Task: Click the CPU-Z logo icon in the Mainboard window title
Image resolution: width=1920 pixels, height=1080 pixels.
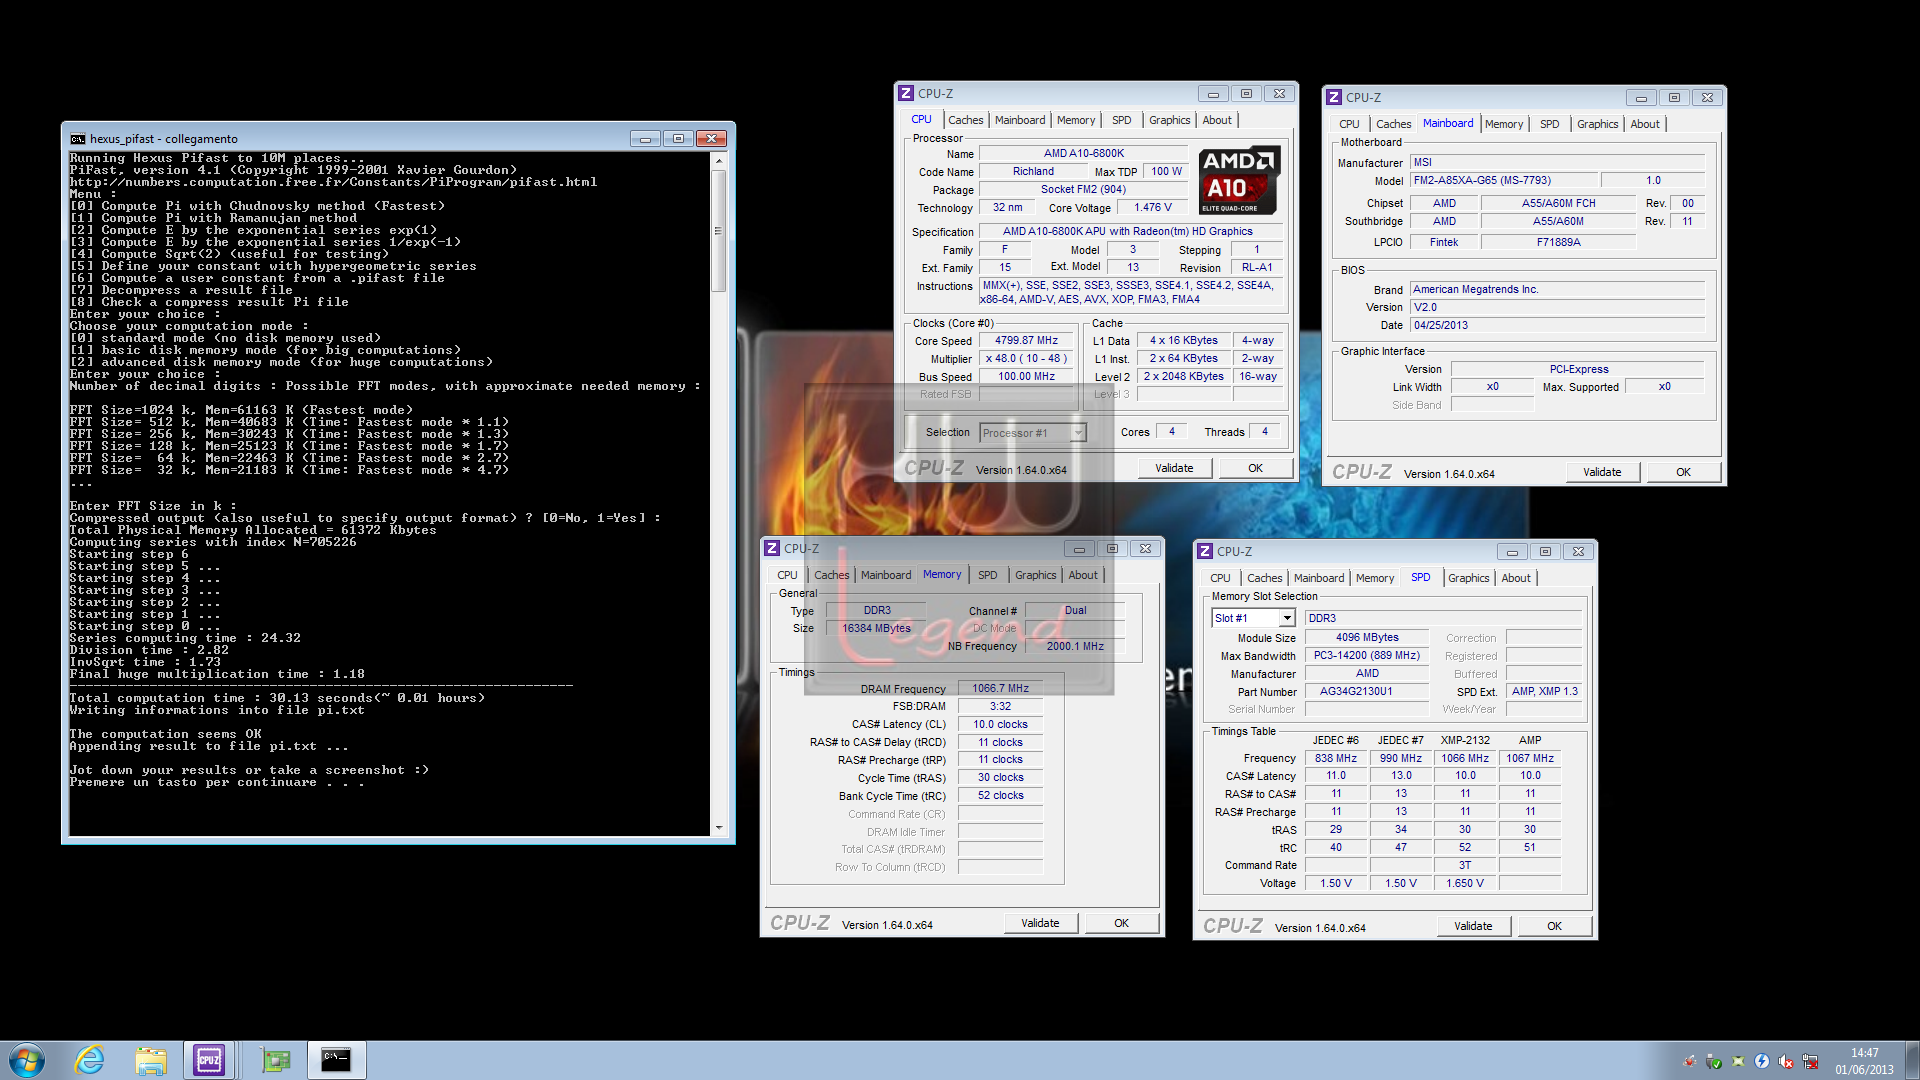Action: tap(1334, 97)
